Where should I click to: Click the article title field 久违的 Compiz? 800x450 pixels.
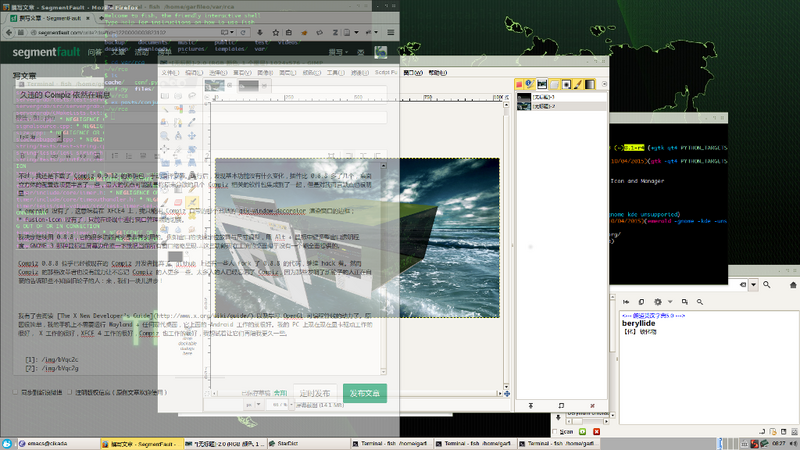click(201, 95)
